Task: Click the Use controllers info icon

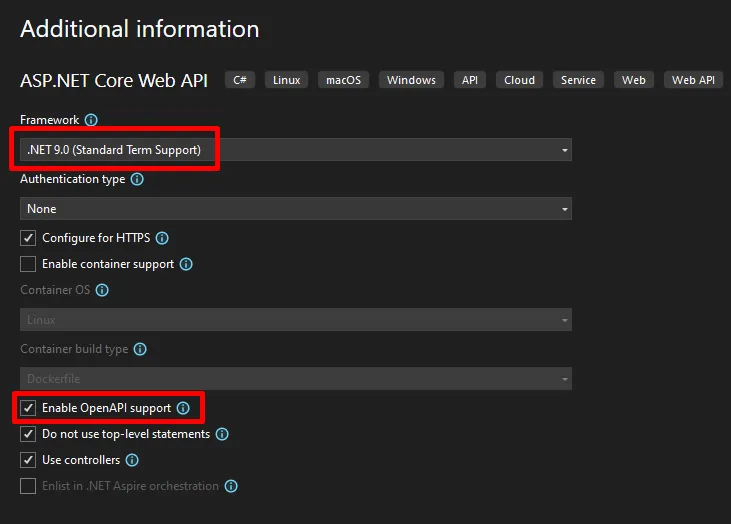Action: (132, 460)
